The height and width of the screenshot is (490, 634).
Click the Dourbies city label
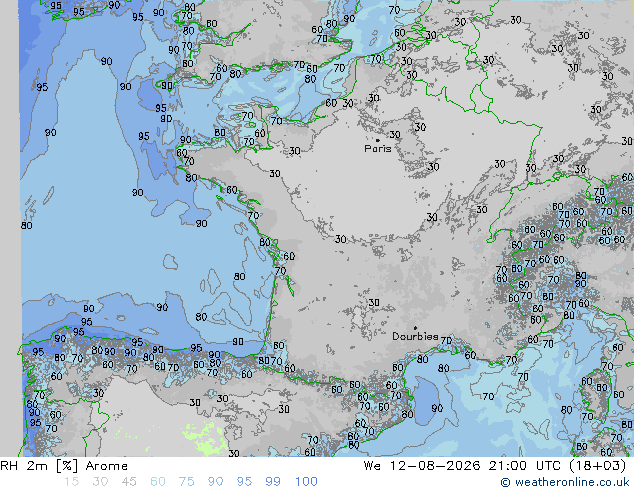(415, 336)
